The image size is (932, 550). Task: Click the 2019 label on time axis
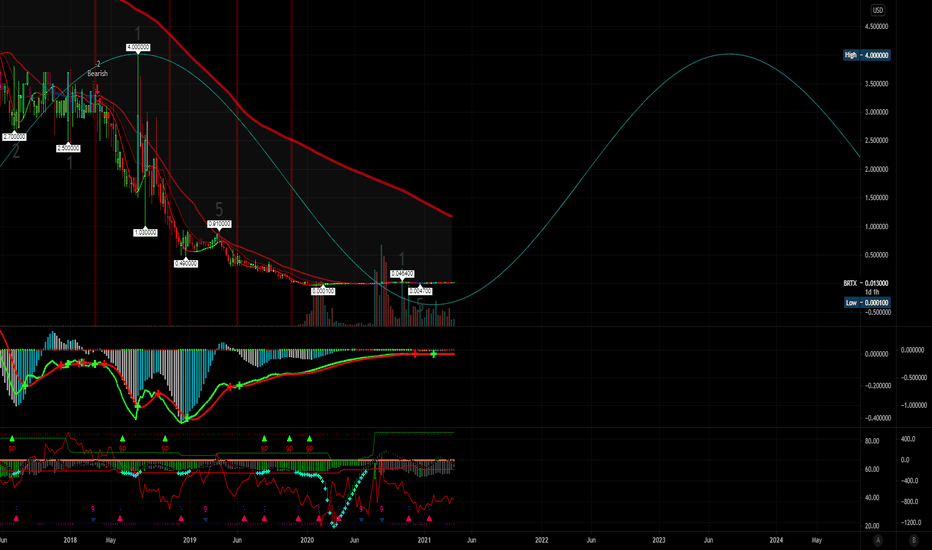[190, 540]
